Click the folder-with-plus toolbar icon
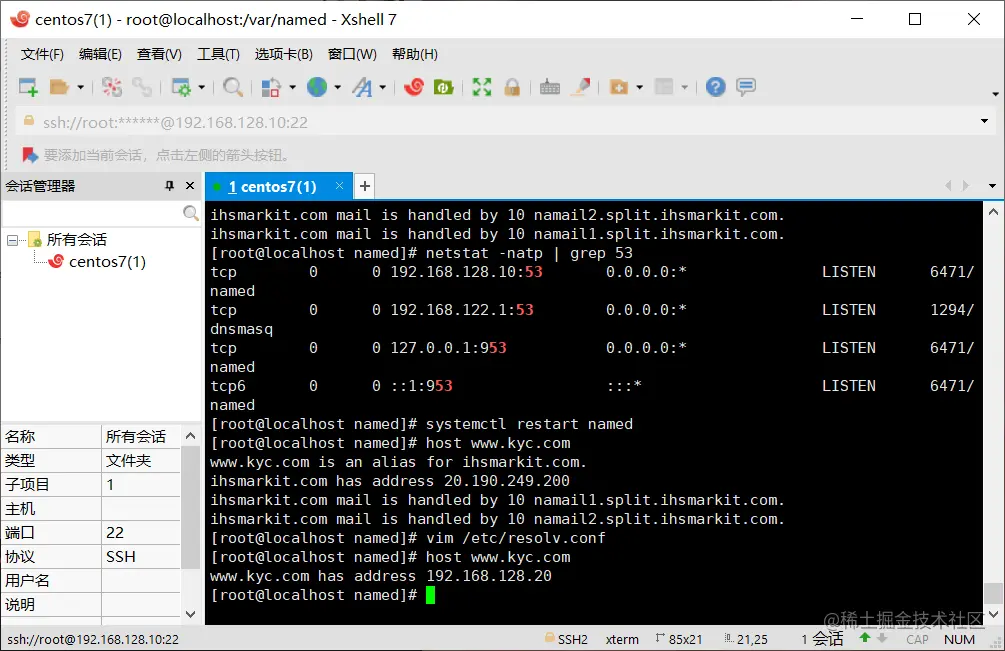Viewport: 1005px width, 651px height. click(619, 87)
